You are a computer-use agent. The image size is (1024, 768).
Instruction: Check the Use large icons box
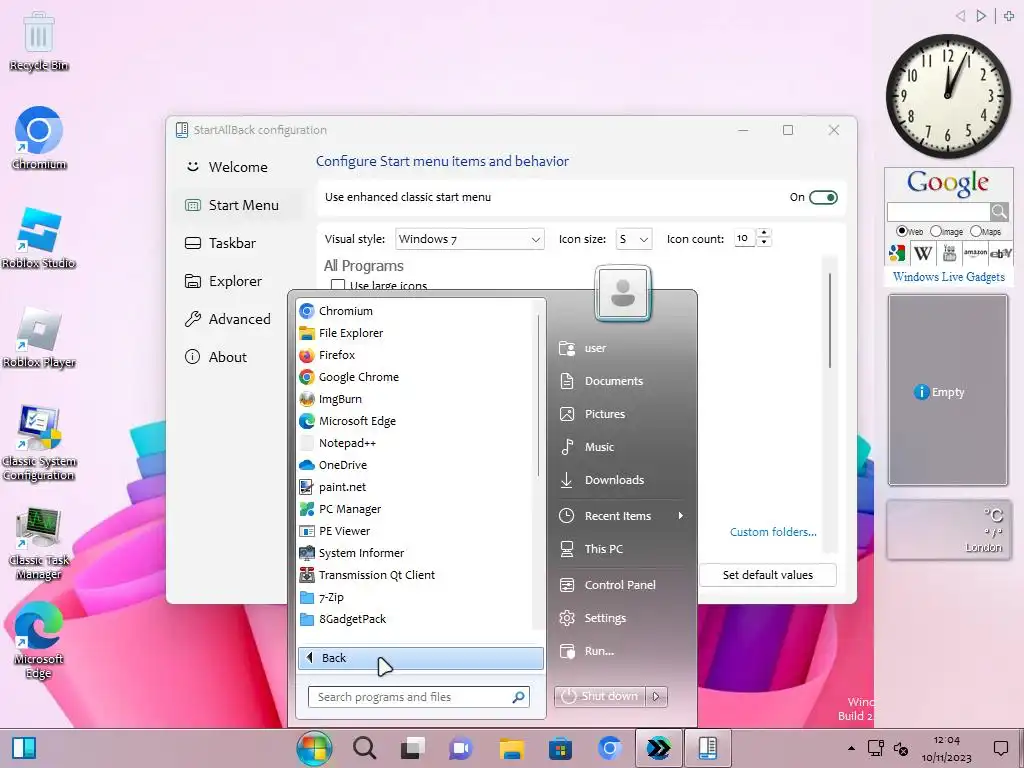pyautogui.click(x=338, y=285)
